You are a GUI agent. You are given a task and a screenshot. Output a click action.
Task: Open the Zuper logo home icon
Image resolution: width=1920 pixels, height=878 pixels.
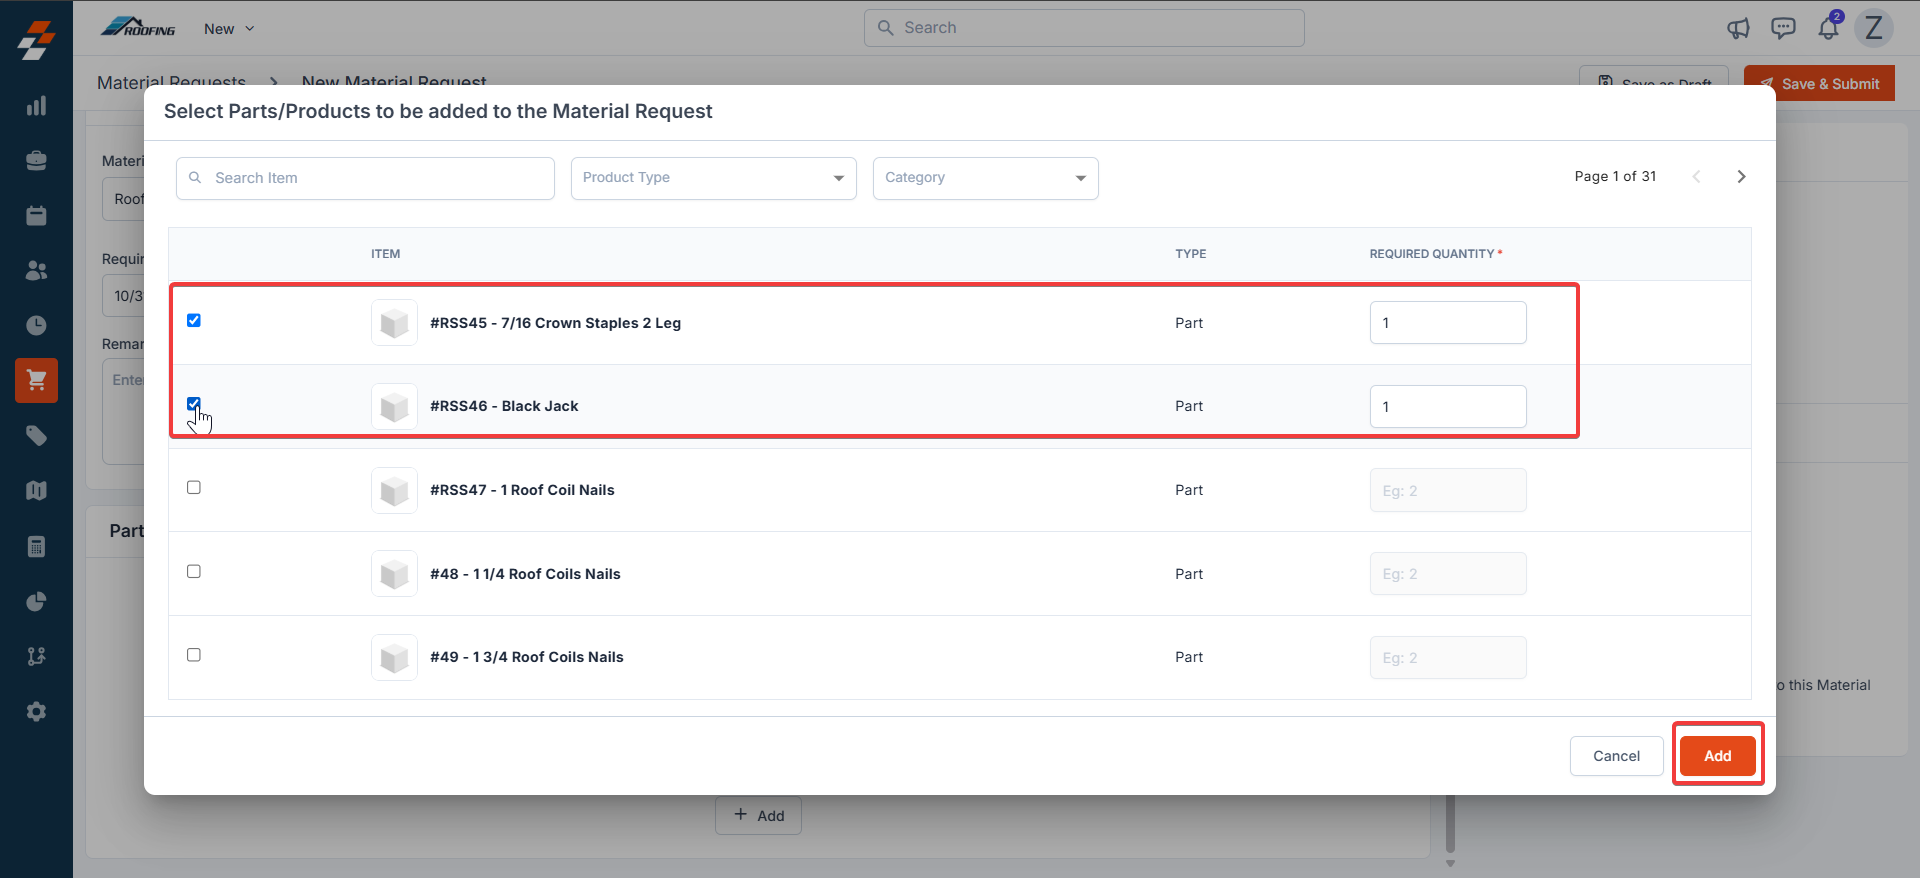pyautogui.click(x=36, y=40)
